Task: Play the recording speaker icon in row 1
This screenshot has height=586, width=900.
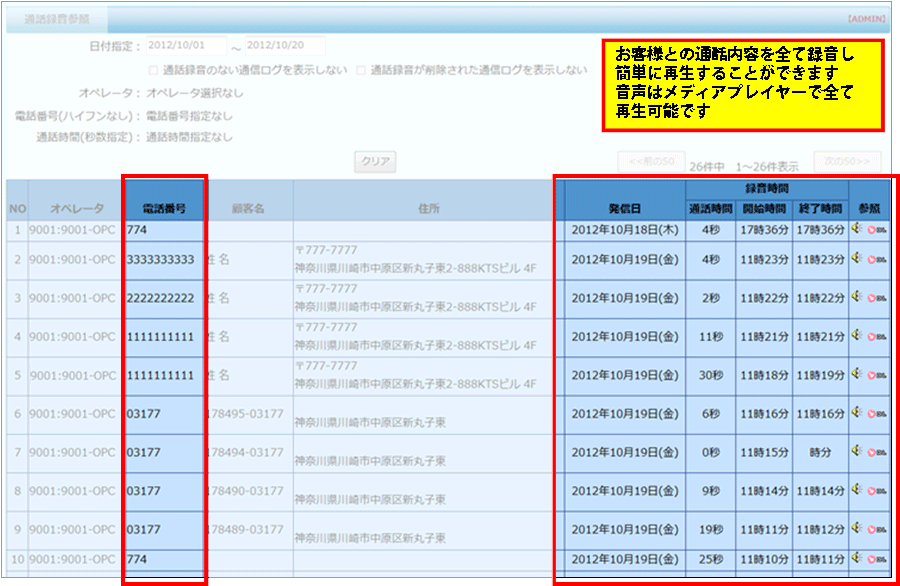Action: pos(857,229)
